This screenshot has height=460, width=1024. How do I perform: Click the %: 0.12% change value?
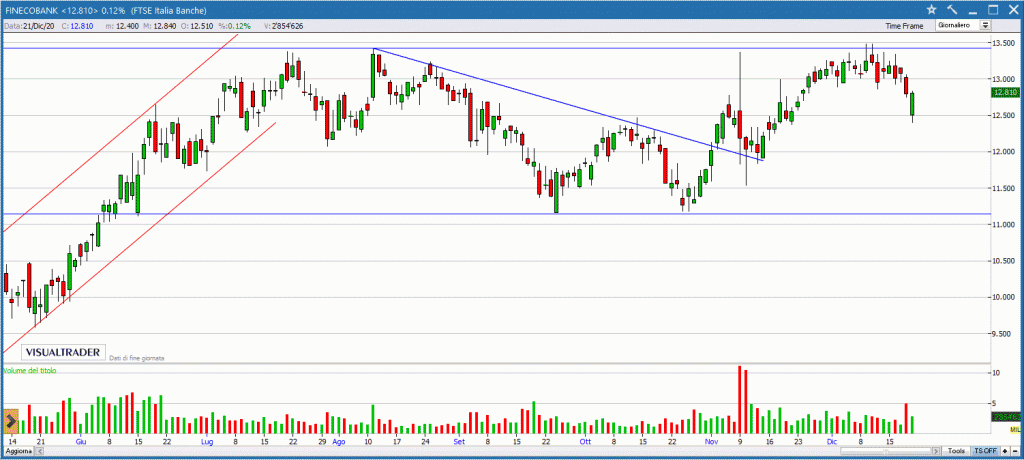click(234, 25)
